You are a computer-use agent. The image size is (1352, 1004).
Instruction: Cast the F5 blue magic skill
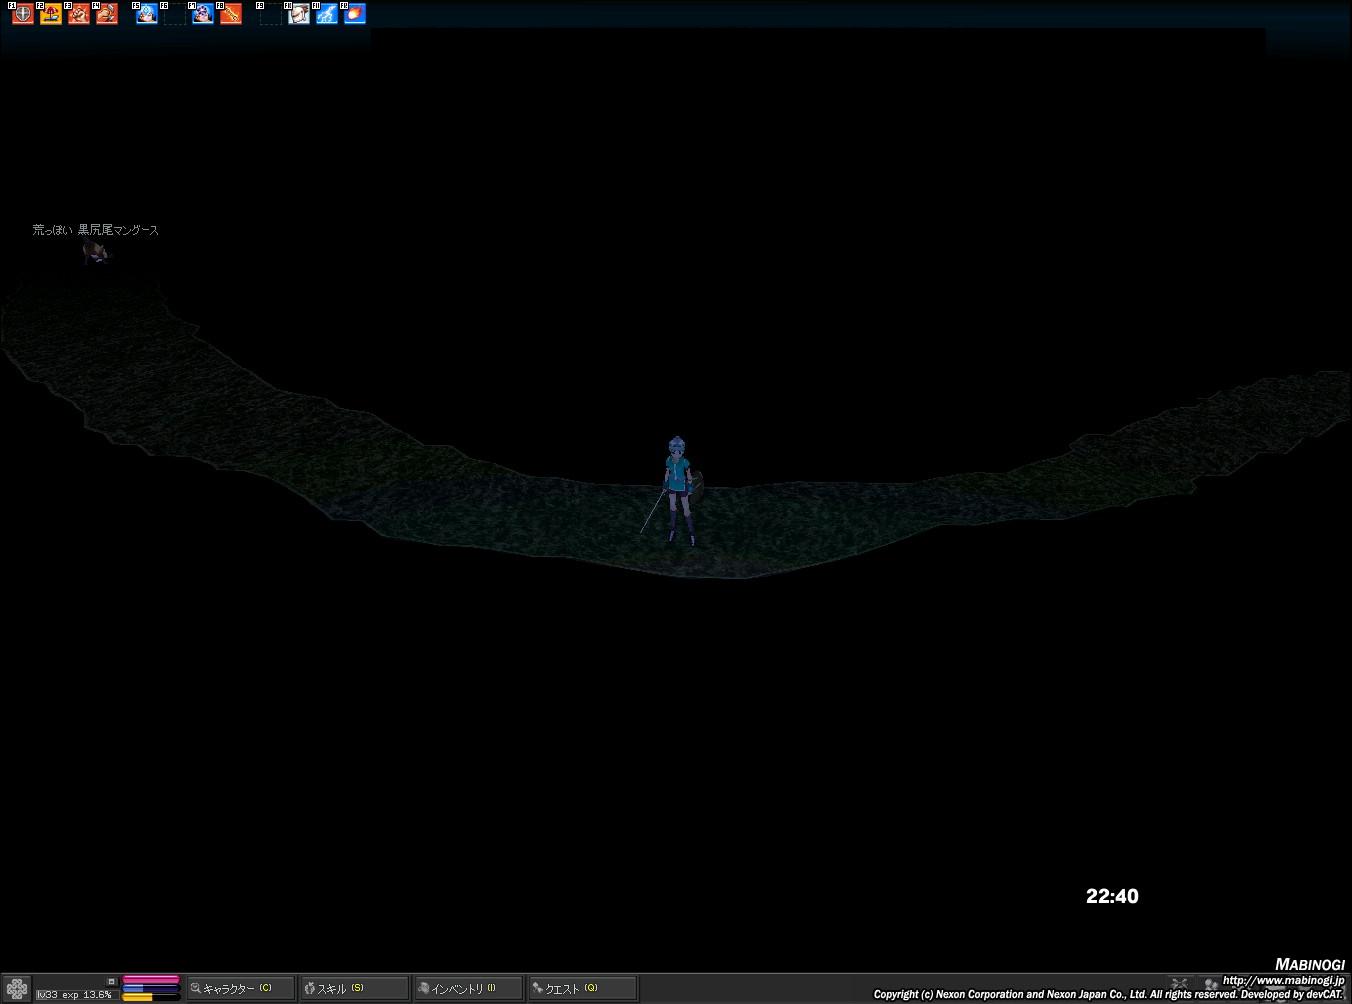147,14
